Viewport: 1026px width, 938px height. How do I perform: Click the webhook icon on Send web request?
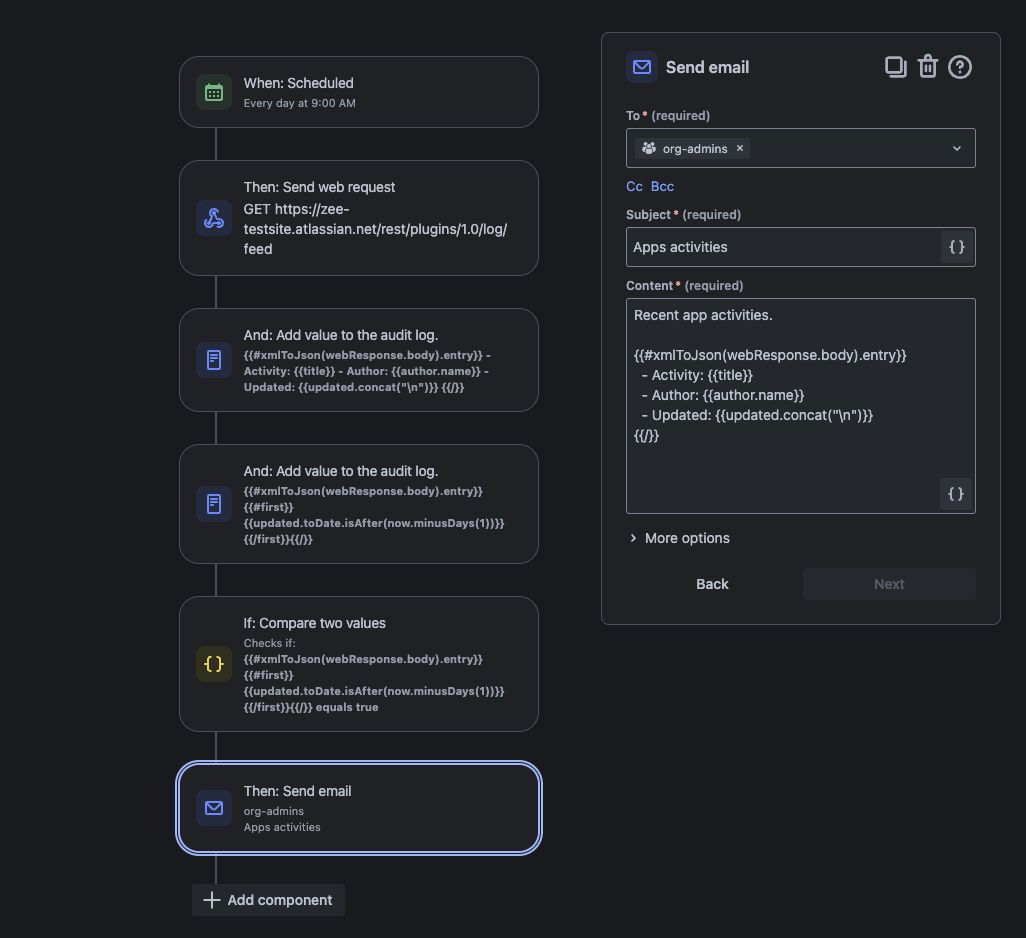[214, 218]
